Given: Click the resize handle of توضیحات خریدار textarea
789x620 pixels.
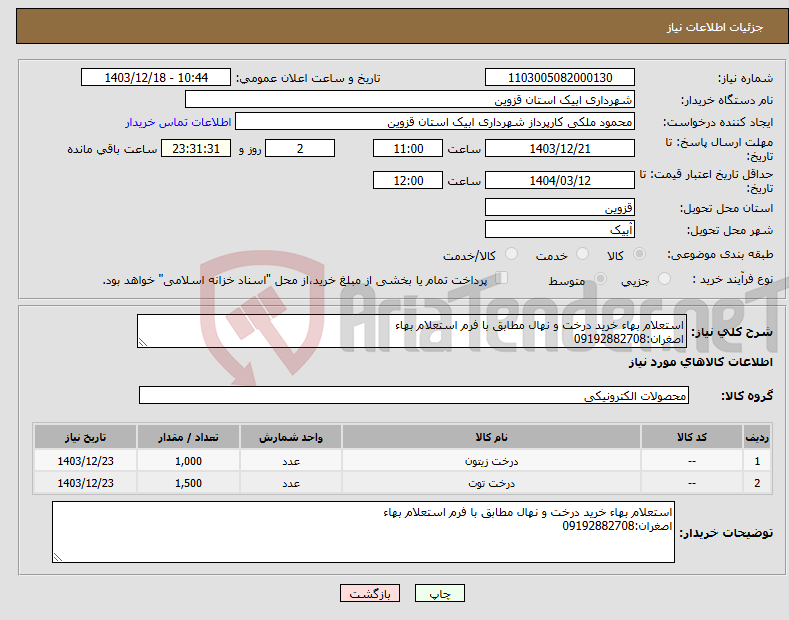Looking at the screenshot, I should point(58,557).
